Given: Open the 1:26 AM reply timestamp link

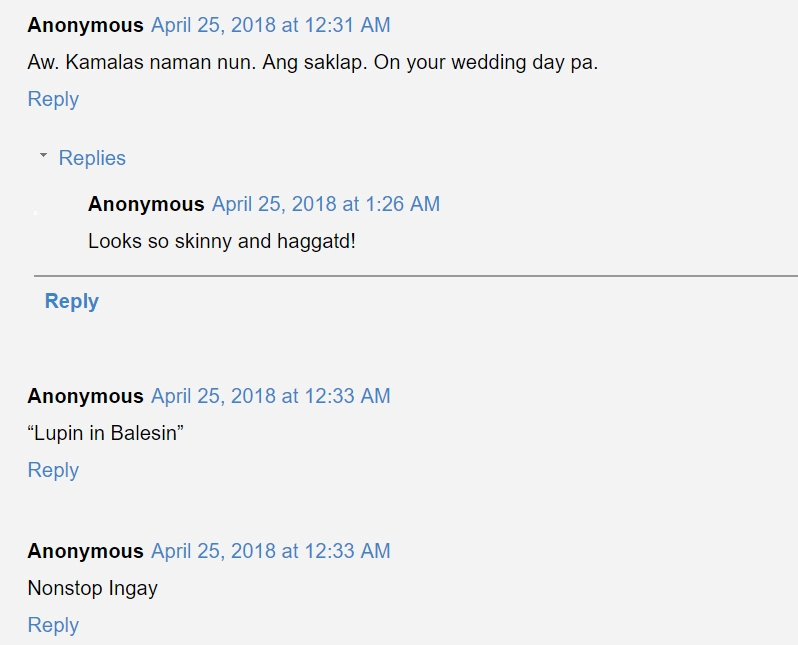Looking at the screenshot, I should tap(326, 204).
